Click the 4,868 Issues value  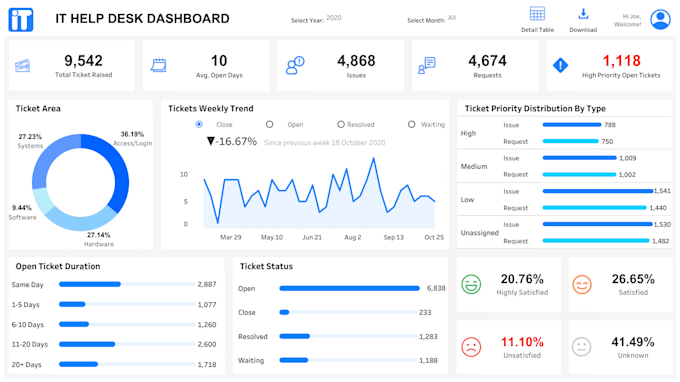(356, 61)
